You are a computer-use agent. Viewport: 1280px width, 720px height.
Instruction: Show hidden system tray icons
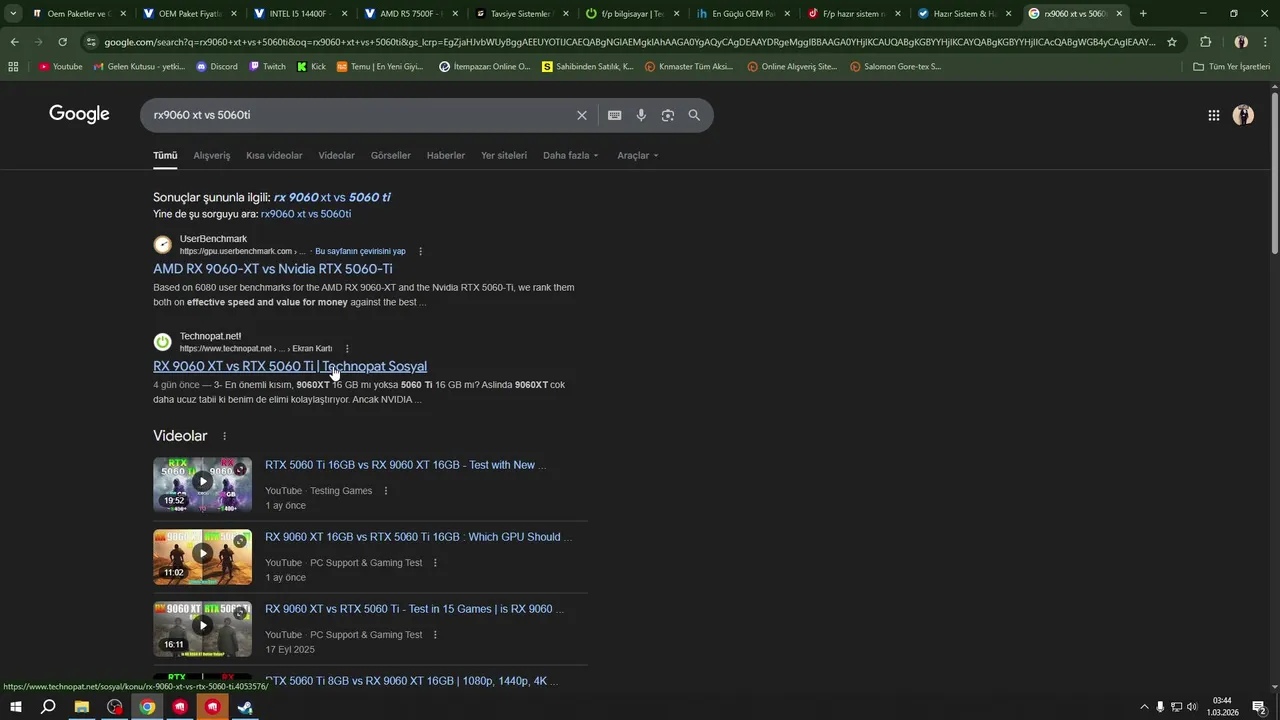[x=1144, y=707]
